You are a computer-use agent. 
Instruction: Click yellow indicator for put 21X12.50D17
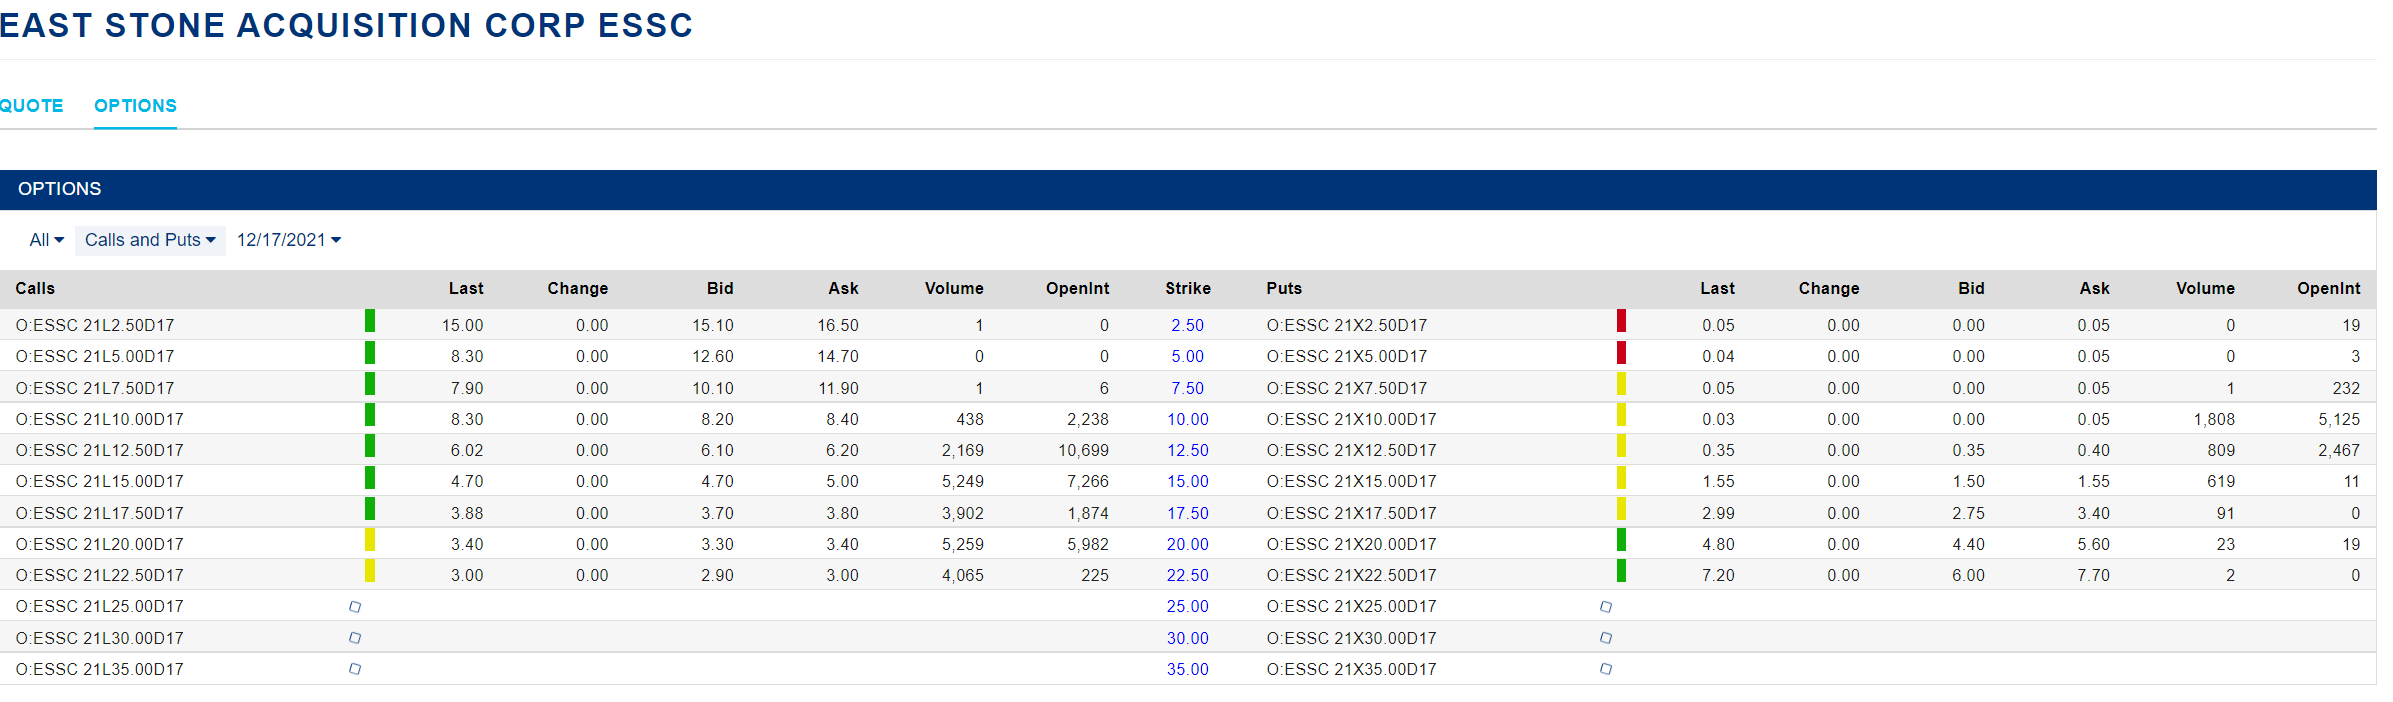tap(1621, 445)
